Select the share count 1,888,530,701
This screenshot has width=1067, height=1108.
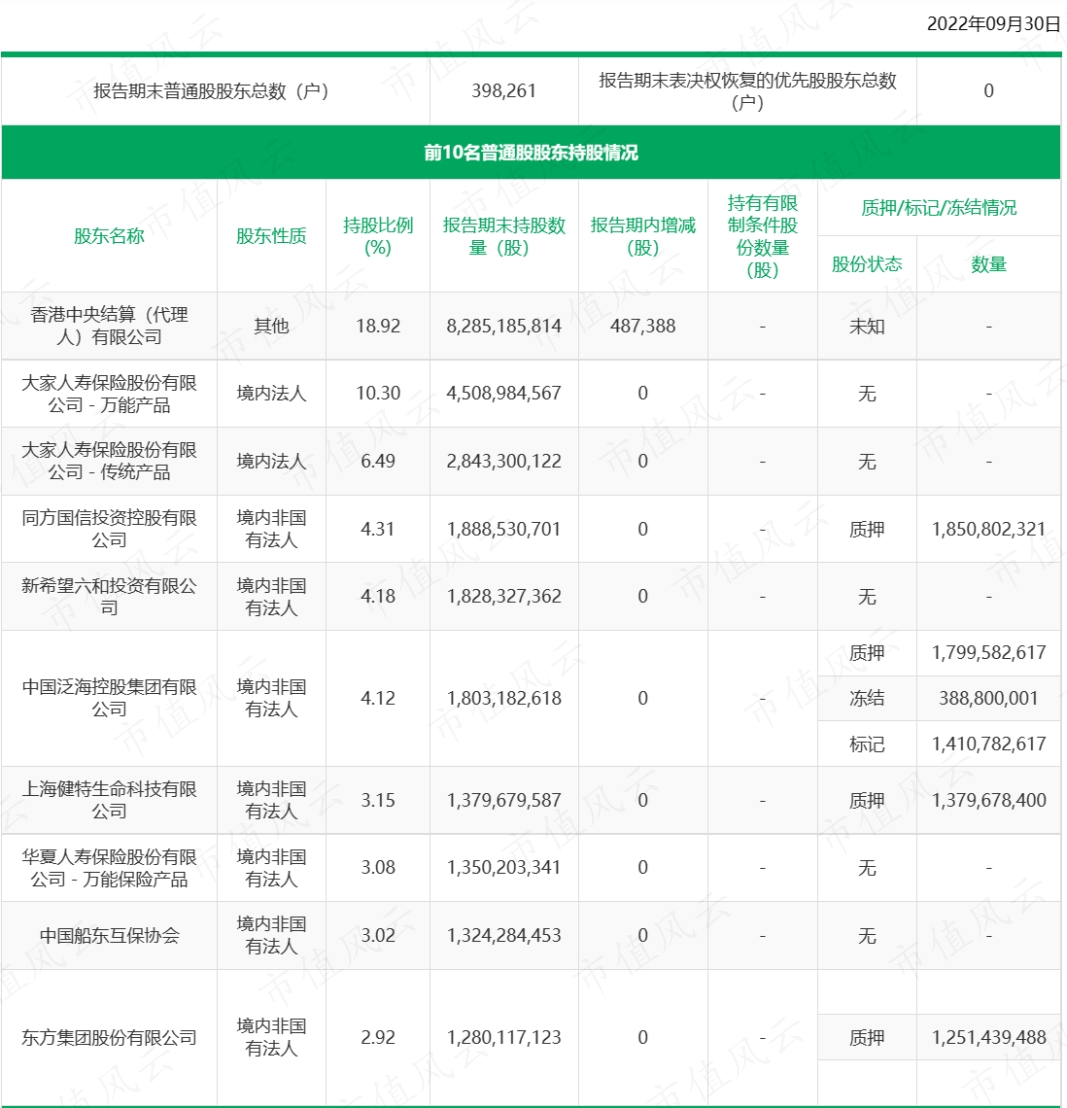(504, 529)
